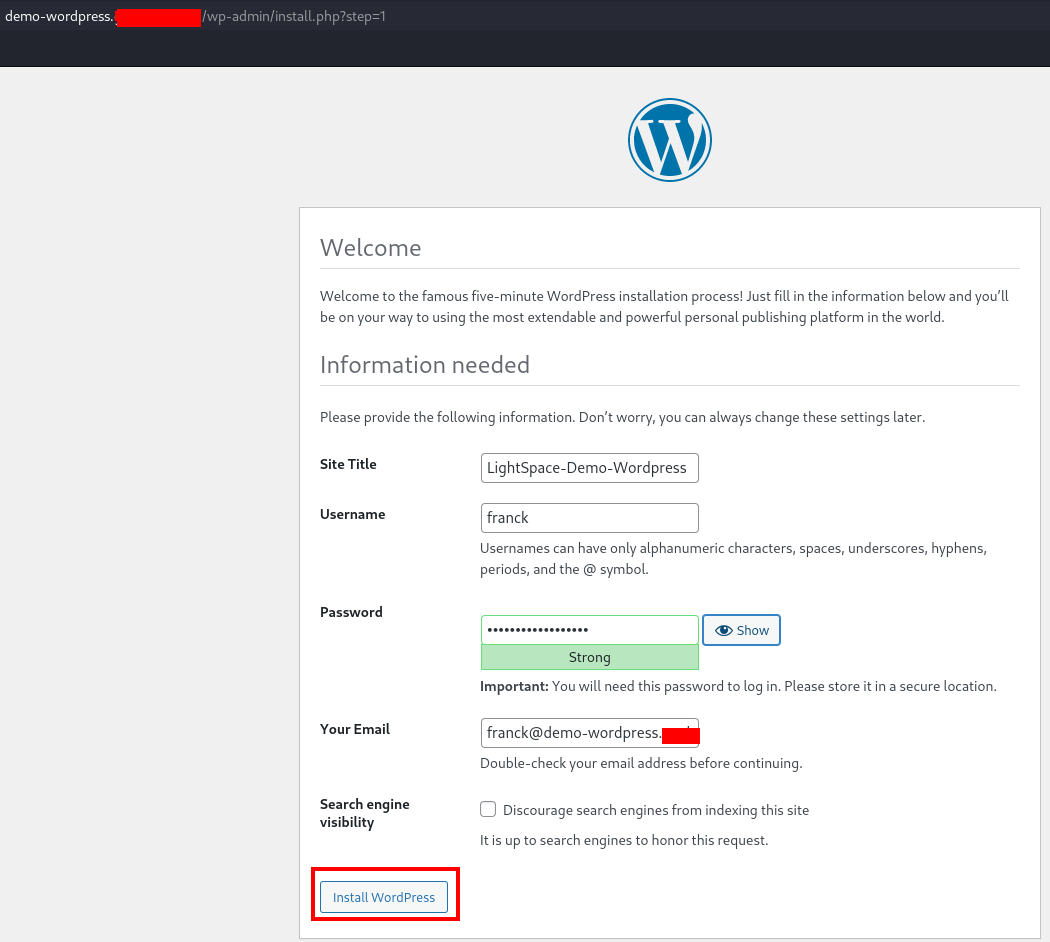Click the Strong password strength indicator

tap(589, 657)
